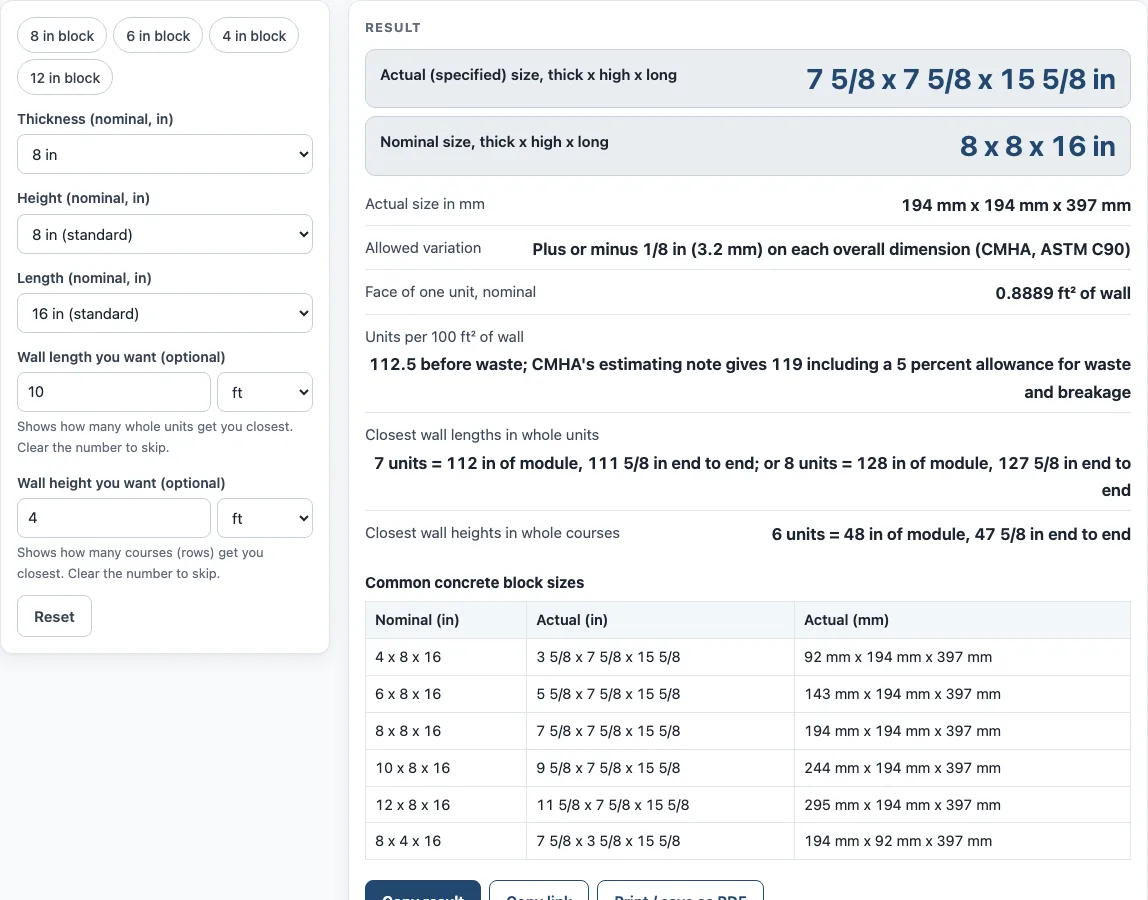Image resolution: width=1148 pixels, height=900 pixels.
Task: Click the Allowed variation value text
Action: click(832, 249)
